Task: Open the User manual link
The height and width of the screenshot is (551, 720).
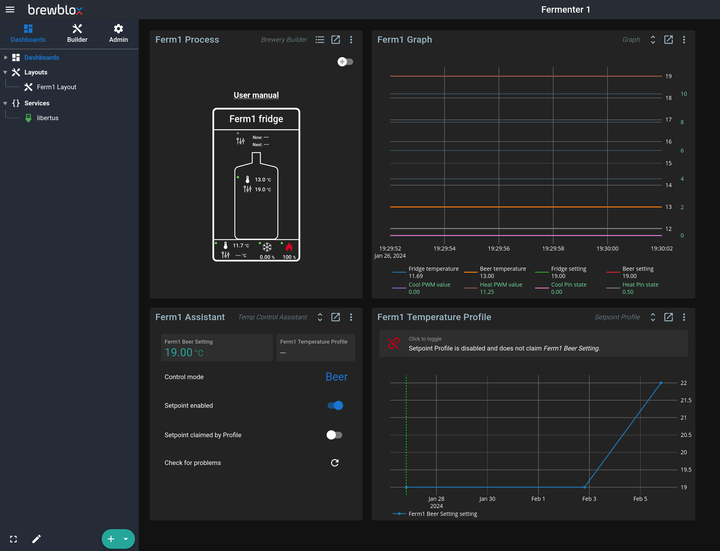Action: coord(256,95)
